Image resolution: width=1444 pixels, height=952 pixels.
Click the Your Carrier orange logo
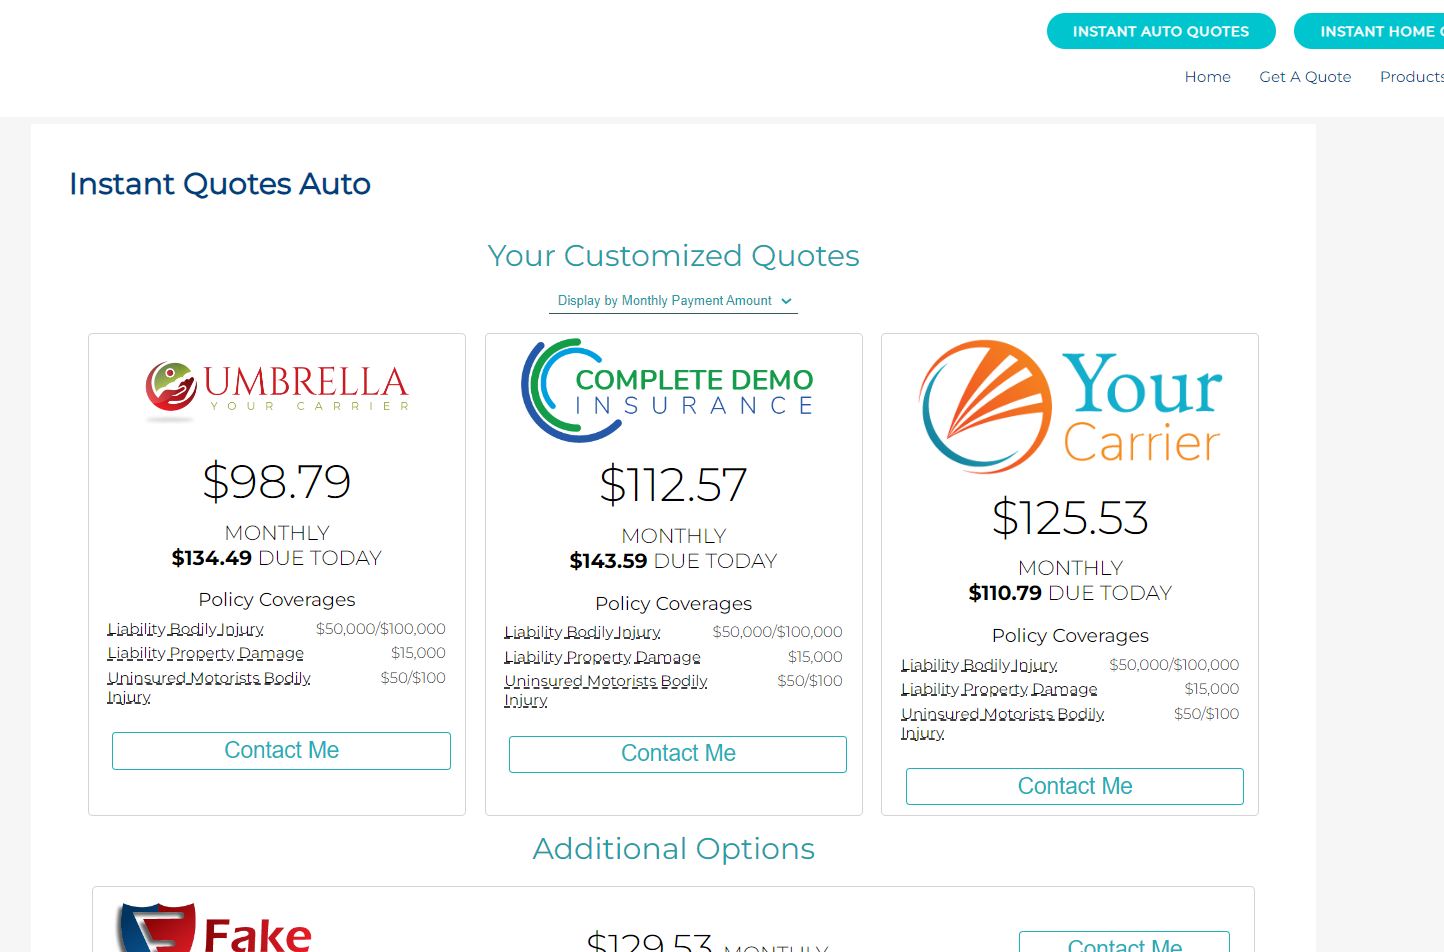pos(1070,406)
